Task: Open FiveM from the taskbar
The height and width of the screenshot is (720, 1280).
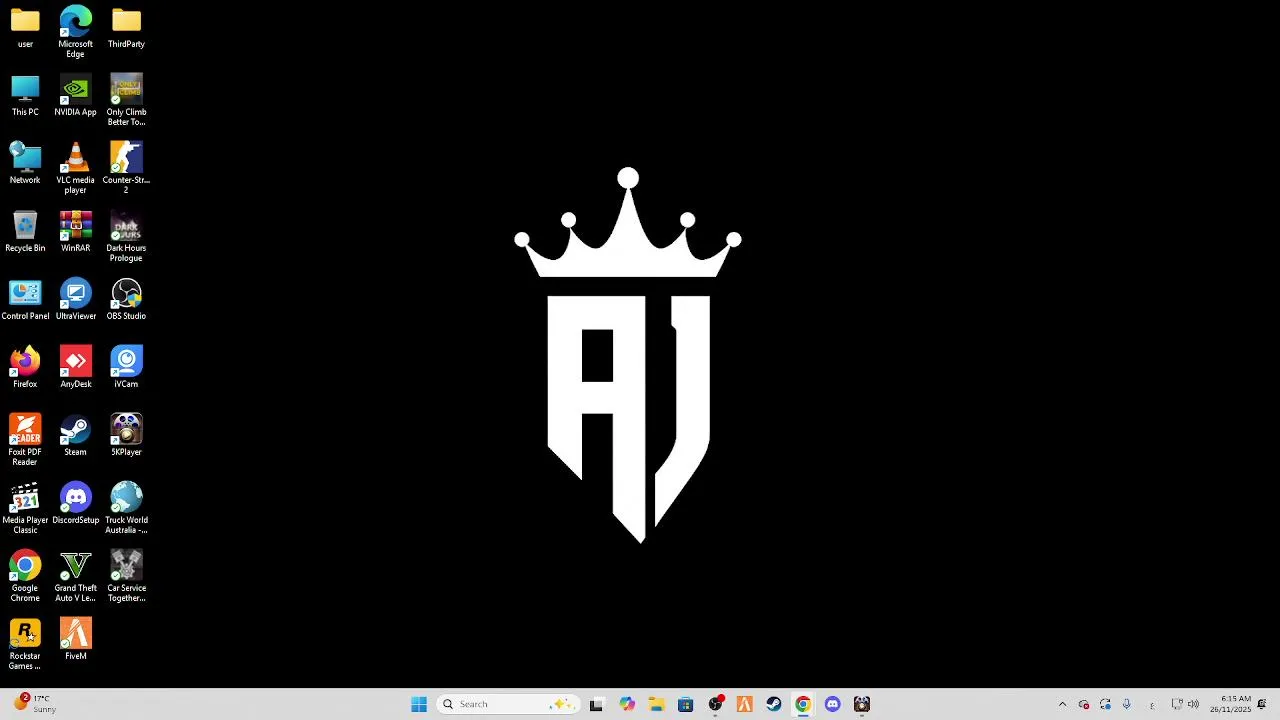Action: point(744,704)
